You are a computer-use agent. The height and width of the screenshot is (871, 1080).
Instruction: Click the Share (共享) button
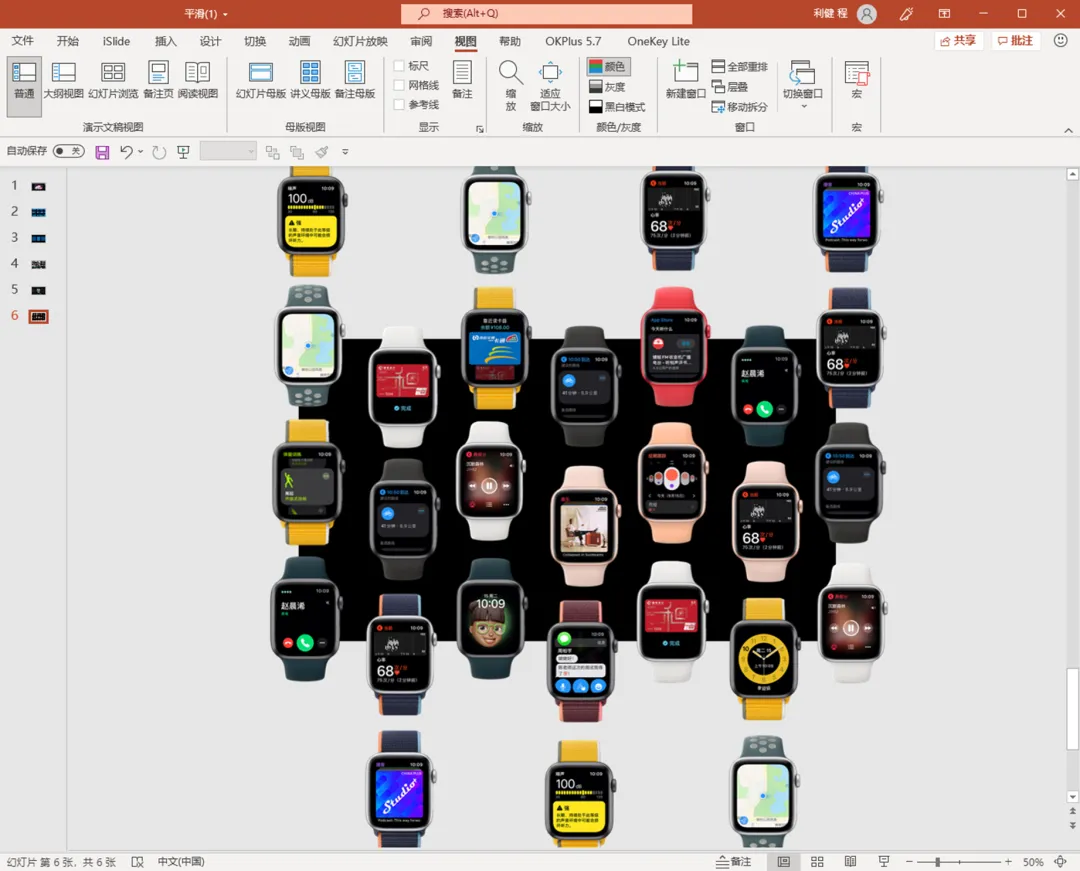tap(958, 41)
